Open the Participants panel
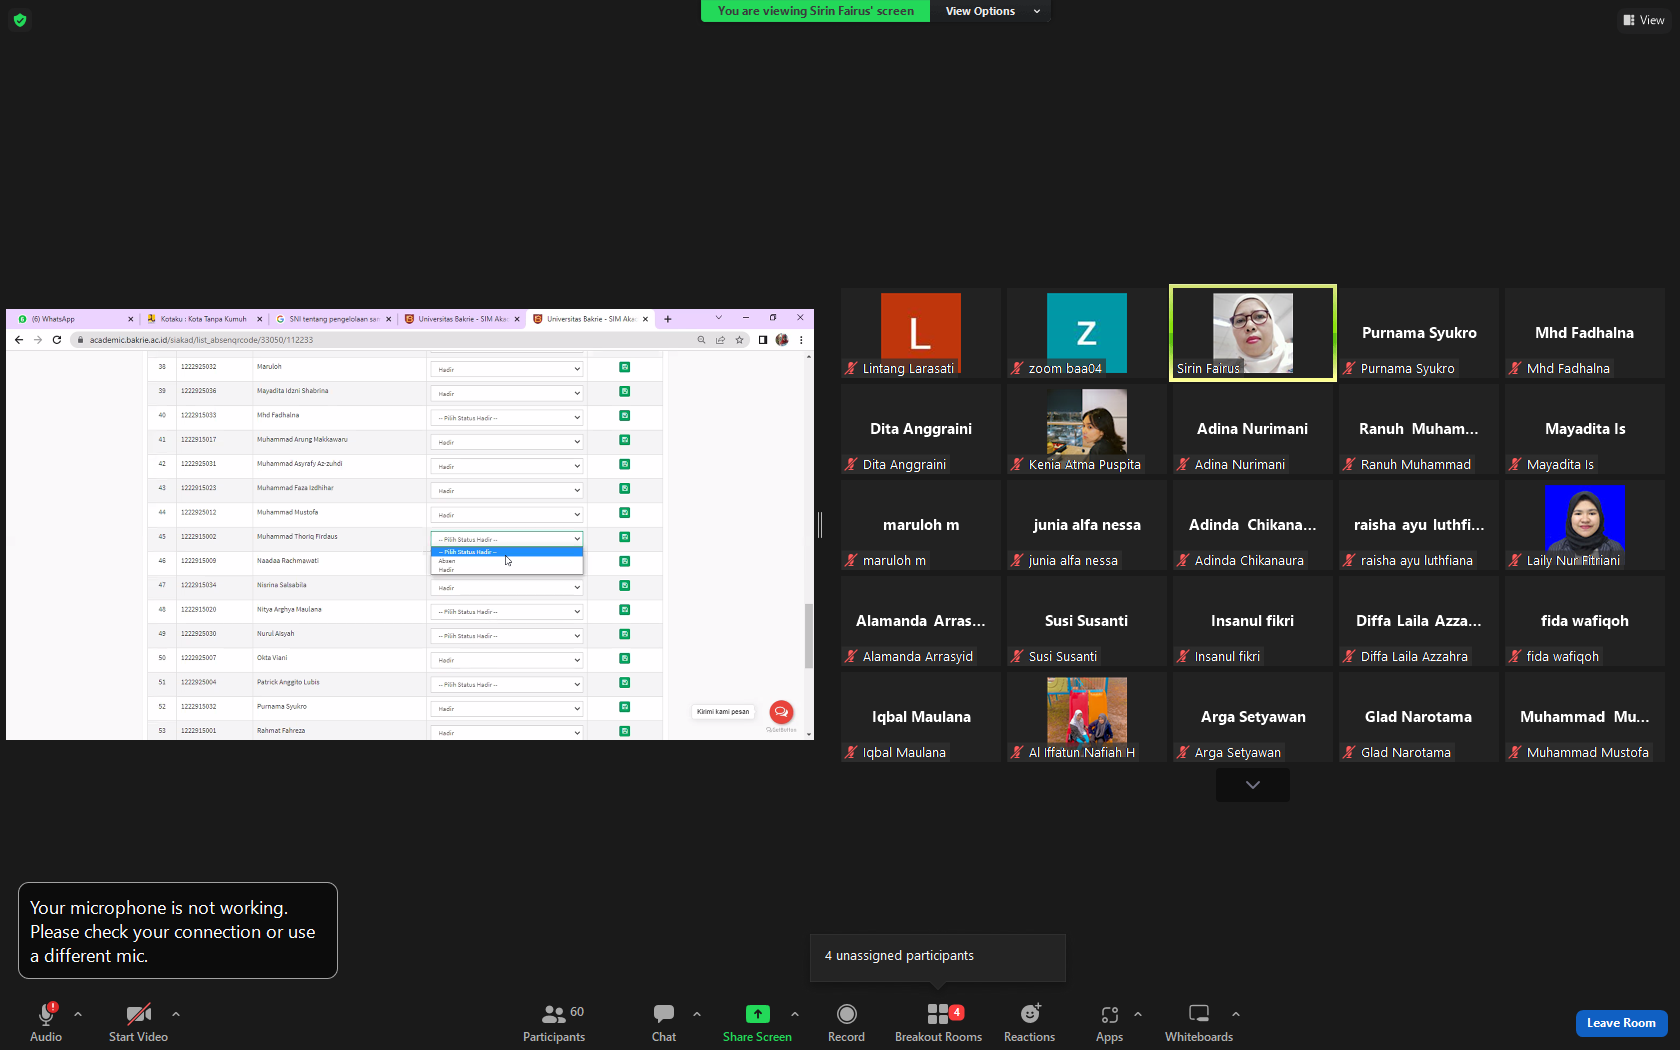This screenshot has width=1680, height=1050. tap(553, 1022)
